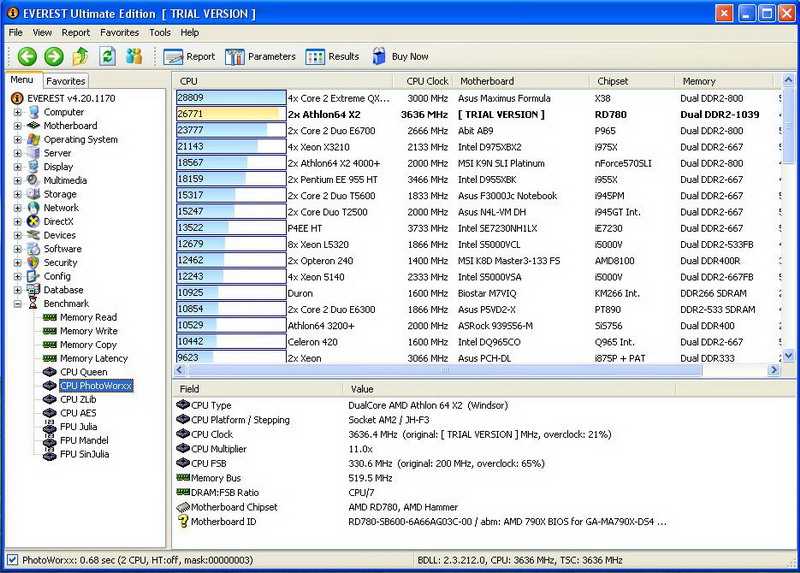800x573 pixels.
Task: Click the users icon in toolbar
Action: [x=134, y=57]
